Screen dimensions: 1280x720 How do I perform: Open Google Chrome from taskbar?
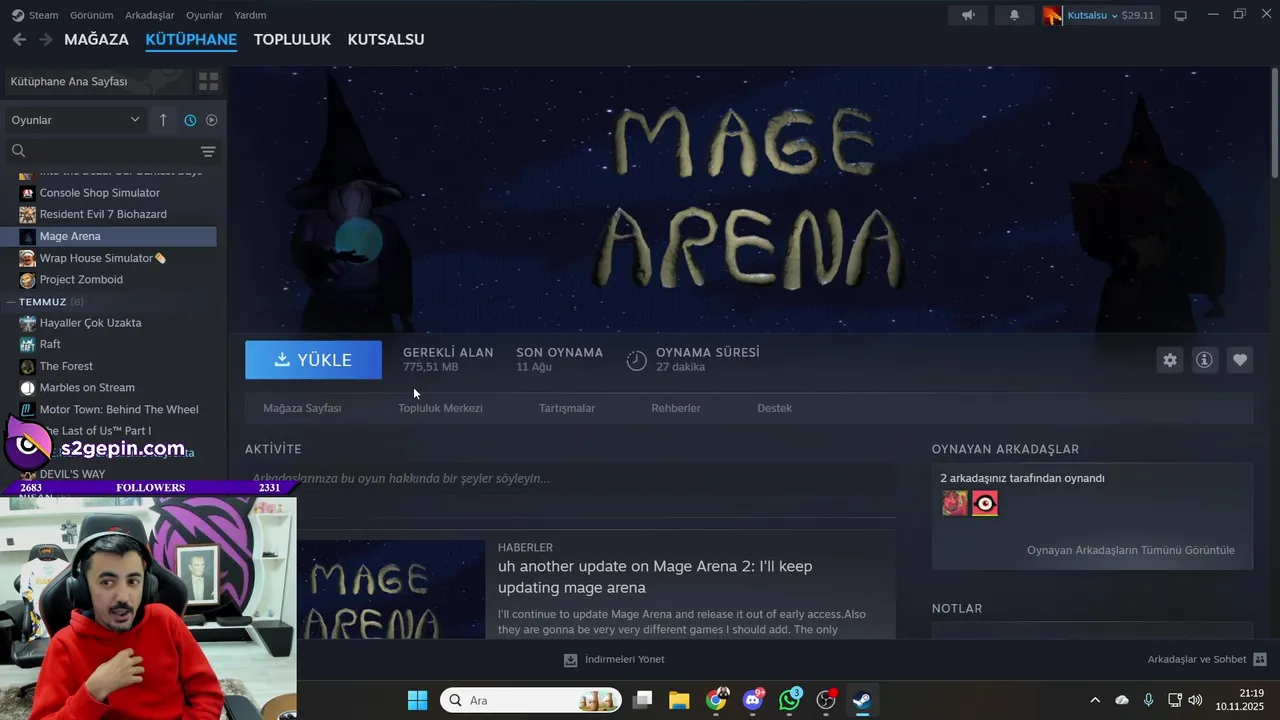point(716,700)
